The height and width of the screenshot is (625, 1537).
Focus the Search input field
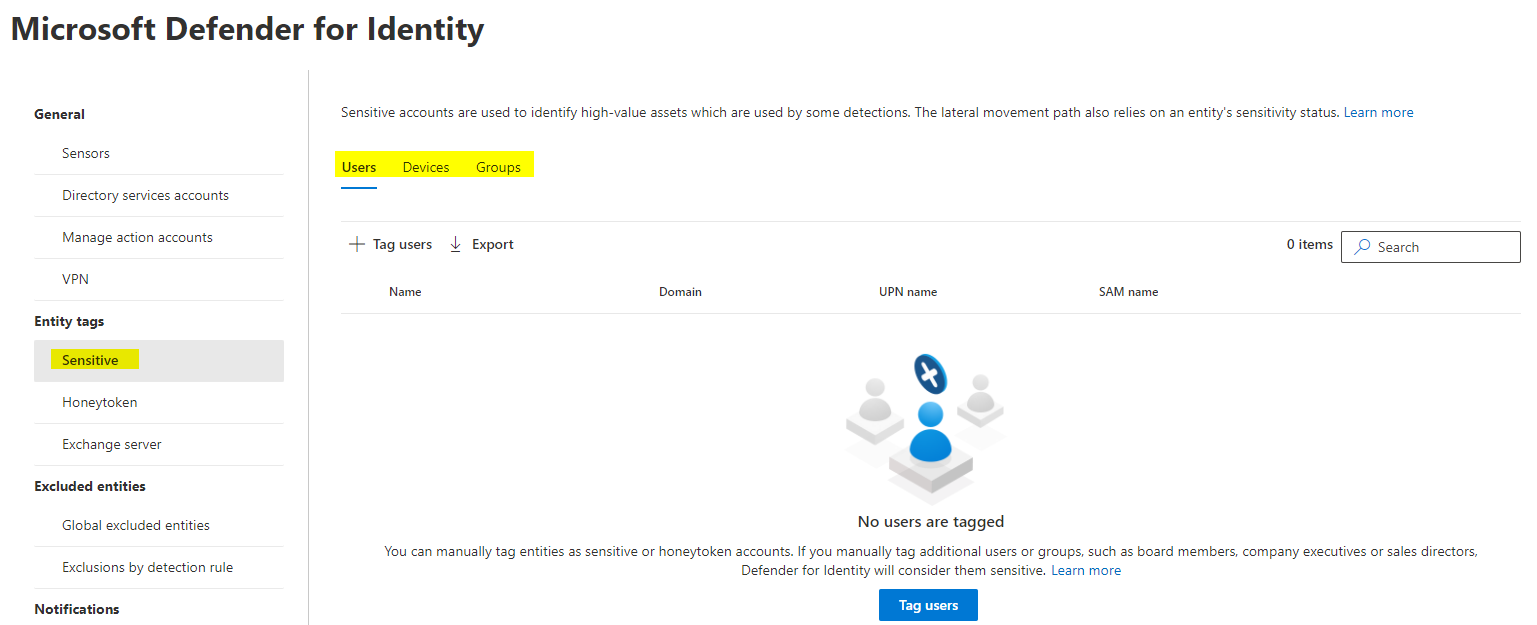pos(1430,247)
